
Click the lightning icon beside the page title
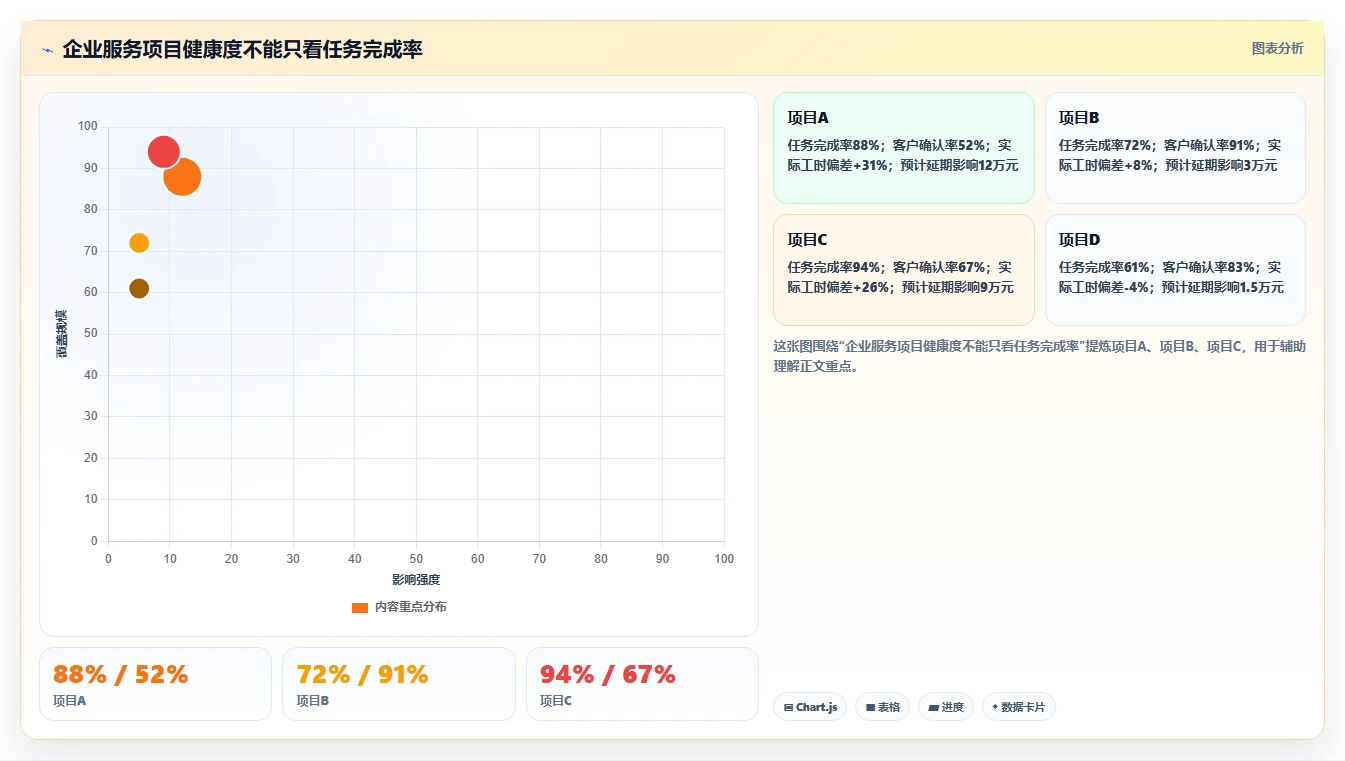[48, 50]
